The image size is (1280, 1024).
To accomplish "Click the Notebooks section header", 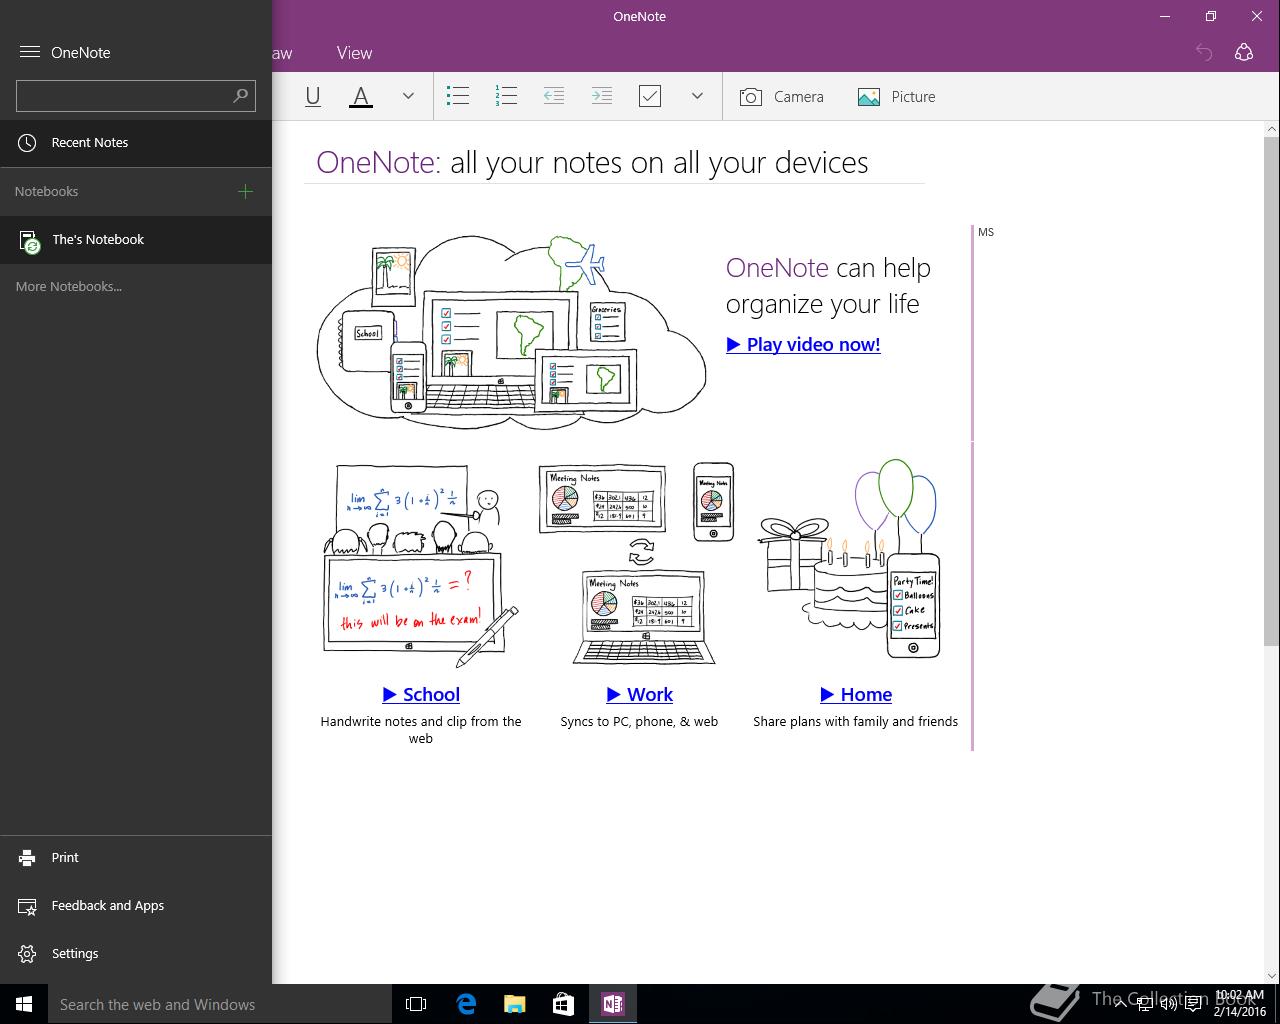I will pos(47,191).
